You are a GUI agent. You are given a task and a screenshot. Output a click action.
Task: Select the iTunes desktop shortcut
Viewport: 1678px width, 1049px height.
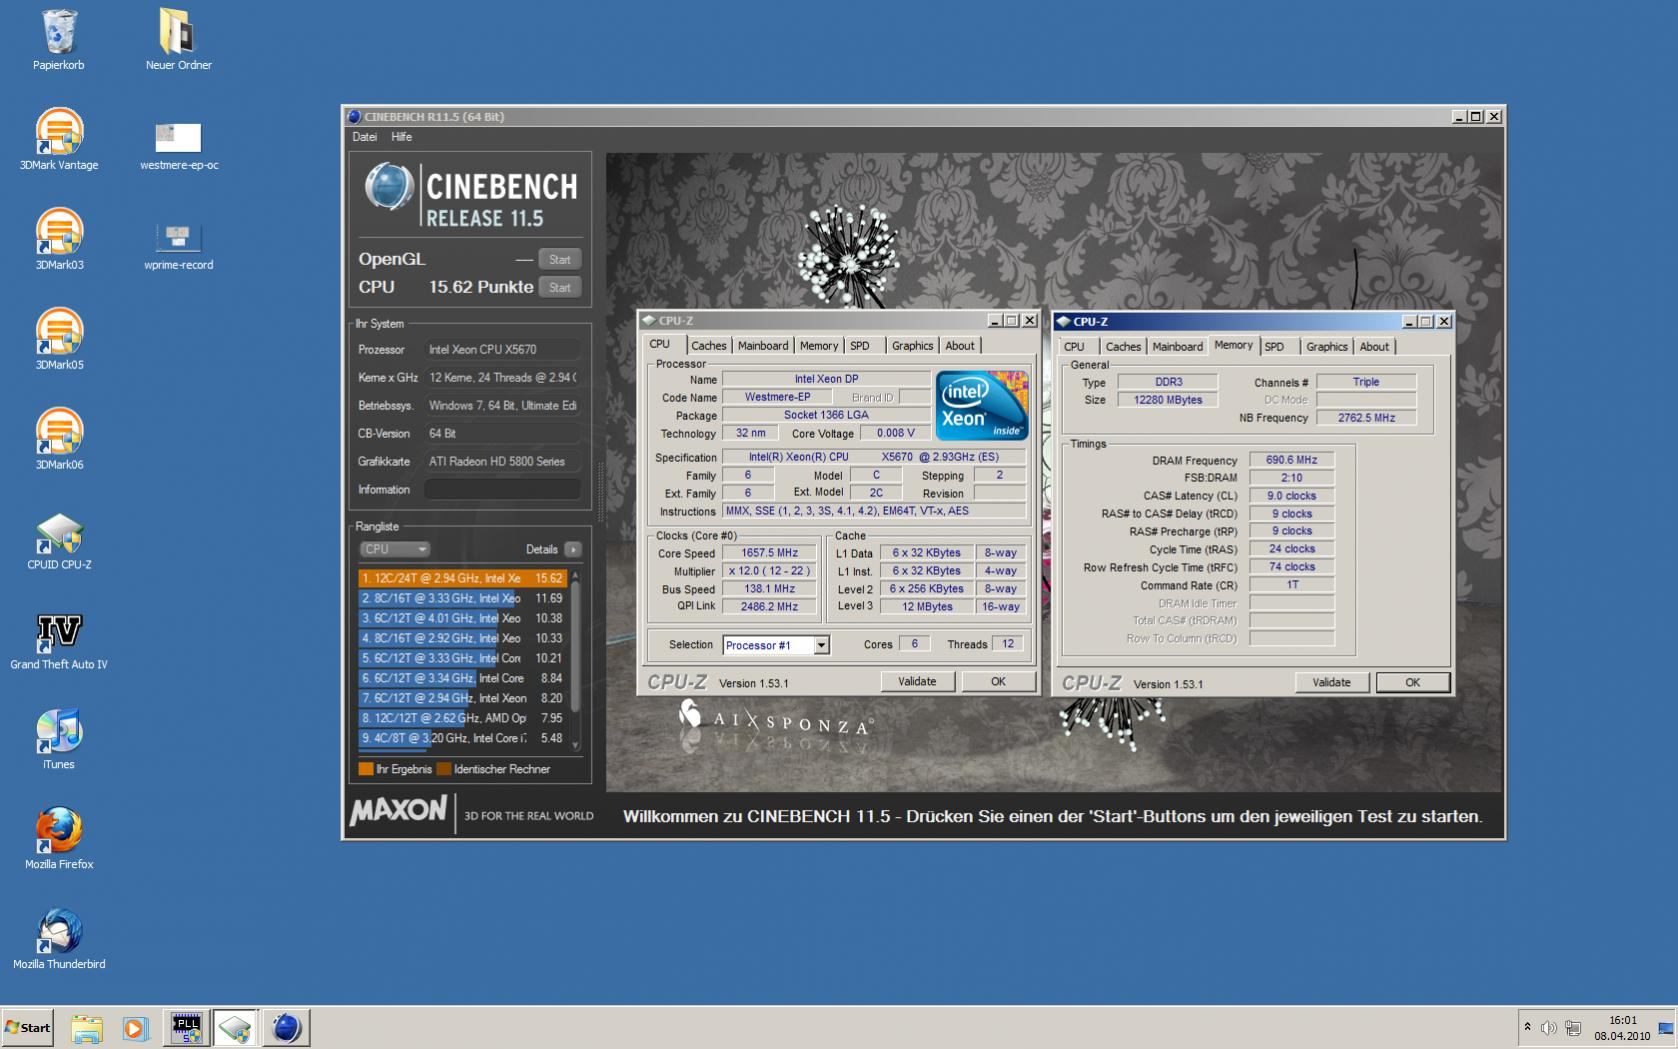coord(59,740)
